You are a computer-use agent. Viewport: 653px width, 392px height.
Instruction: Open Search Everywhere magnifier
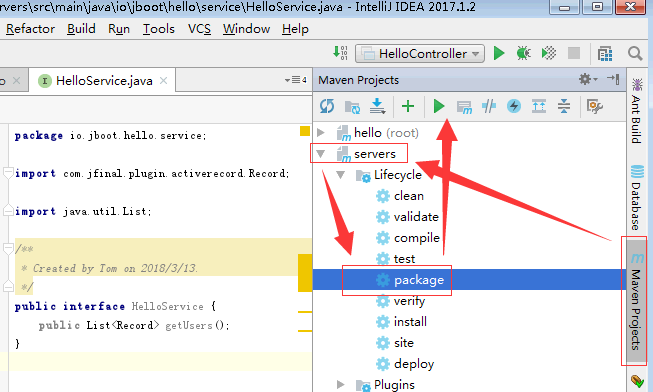point(635,53)
